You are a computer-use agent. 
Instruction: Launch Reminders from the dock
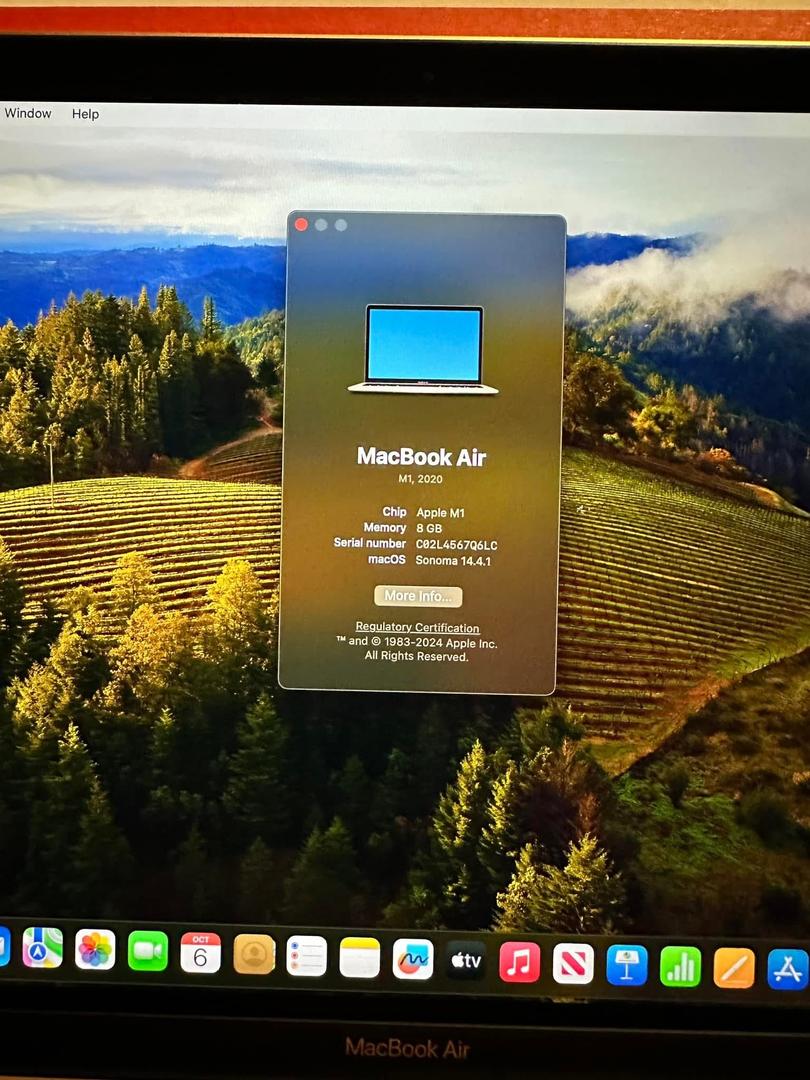[x=307, y=956]
